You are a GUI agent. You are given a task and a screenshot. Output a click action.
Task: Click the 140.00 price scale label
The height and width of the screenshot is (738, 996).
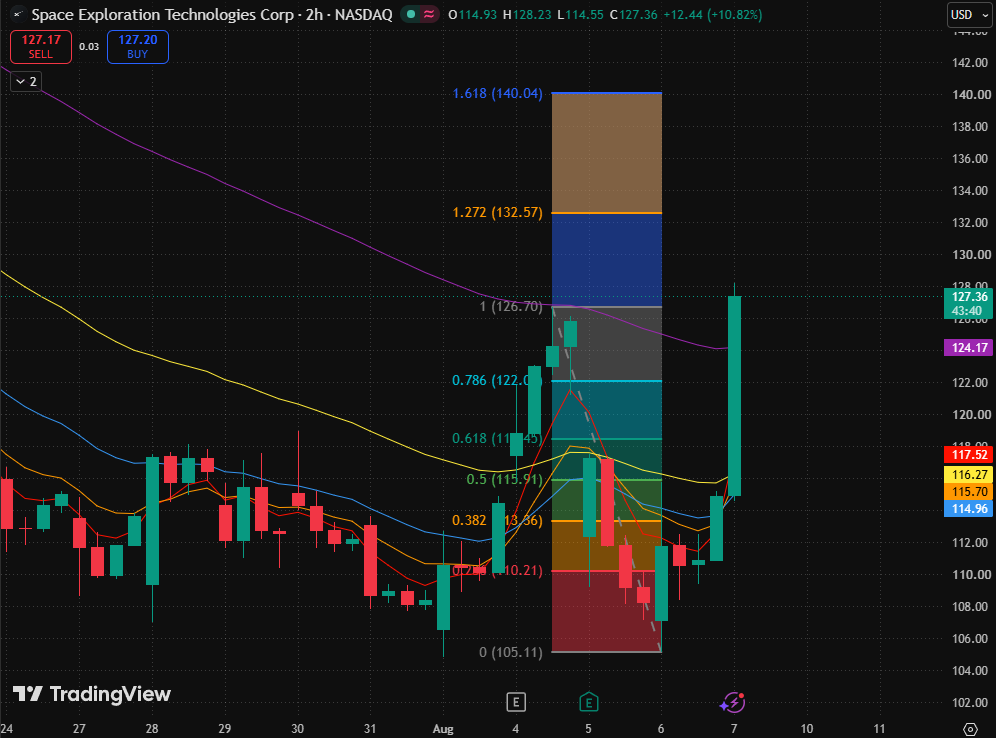971,95
